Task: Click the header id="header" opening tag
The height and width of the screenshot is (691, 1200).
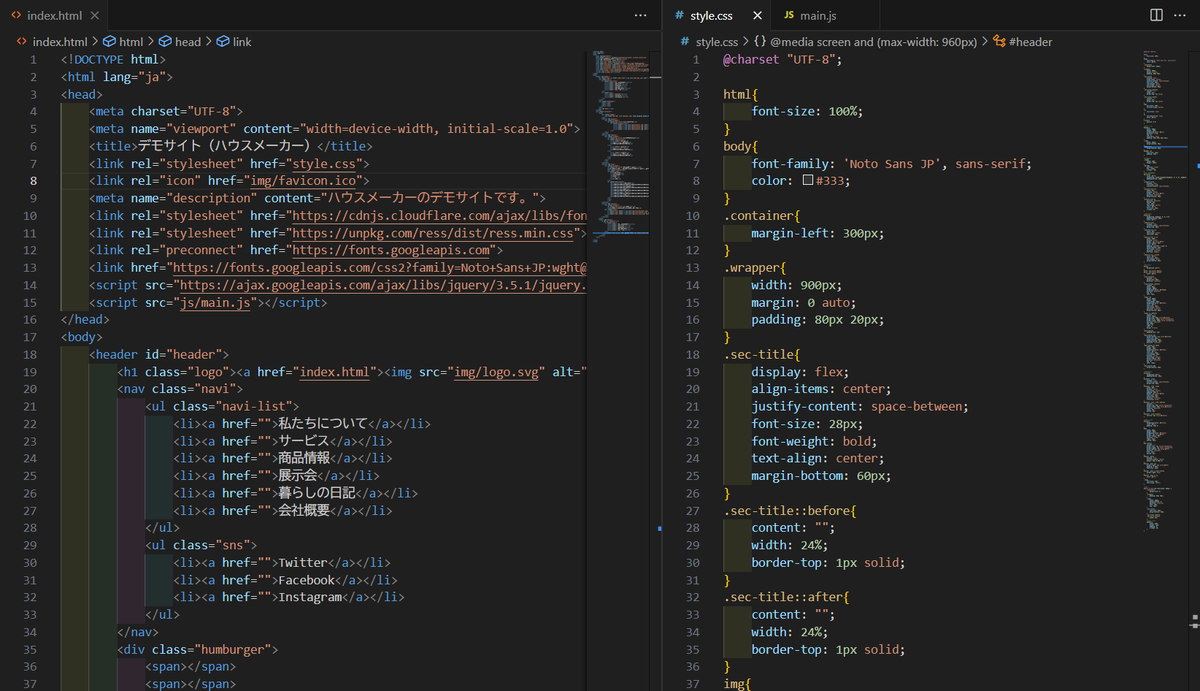Action: pos(159,354)
